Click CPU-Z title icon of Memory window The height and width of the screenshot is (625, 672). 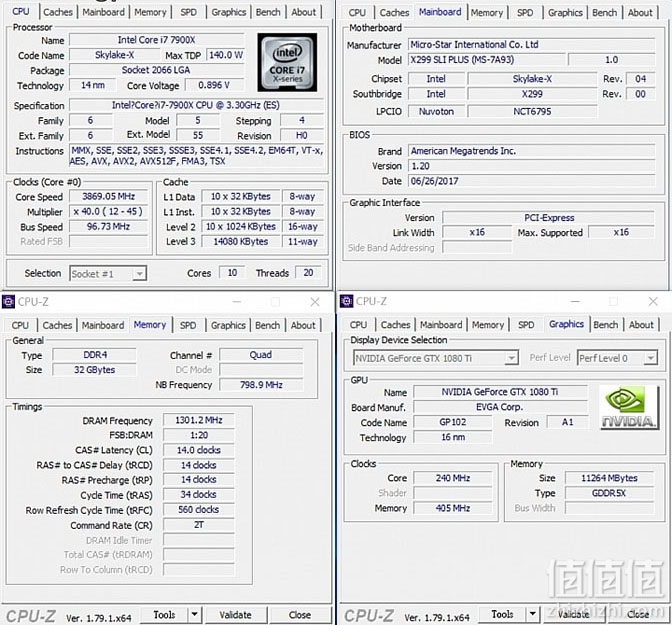pyautogui.click(x=8, y=302)
